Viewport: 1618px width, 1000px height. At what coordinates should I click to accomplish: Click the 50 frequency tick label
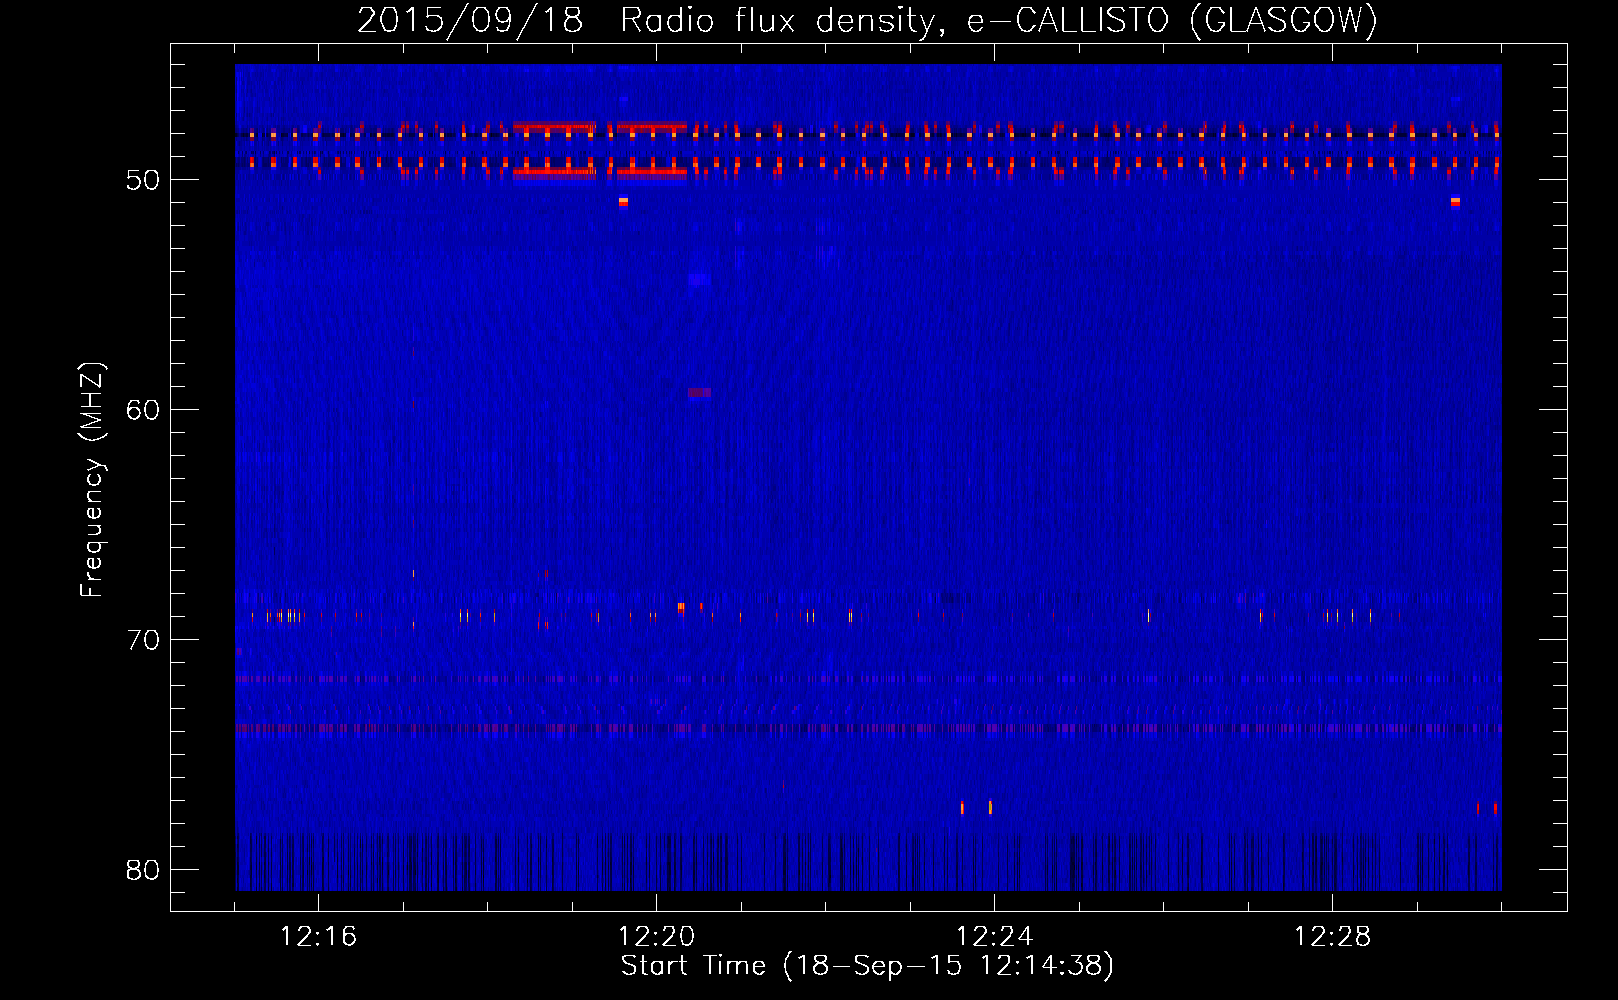tap(143, 180)
